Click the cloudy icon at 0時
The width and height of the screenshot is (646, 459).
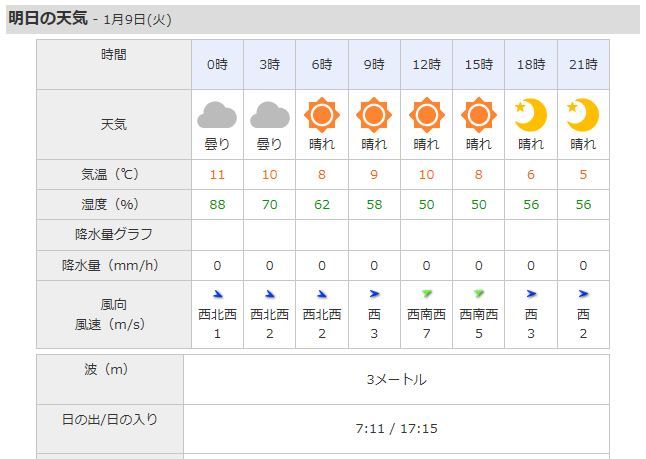pyautogui.click(x=217, y=115)
